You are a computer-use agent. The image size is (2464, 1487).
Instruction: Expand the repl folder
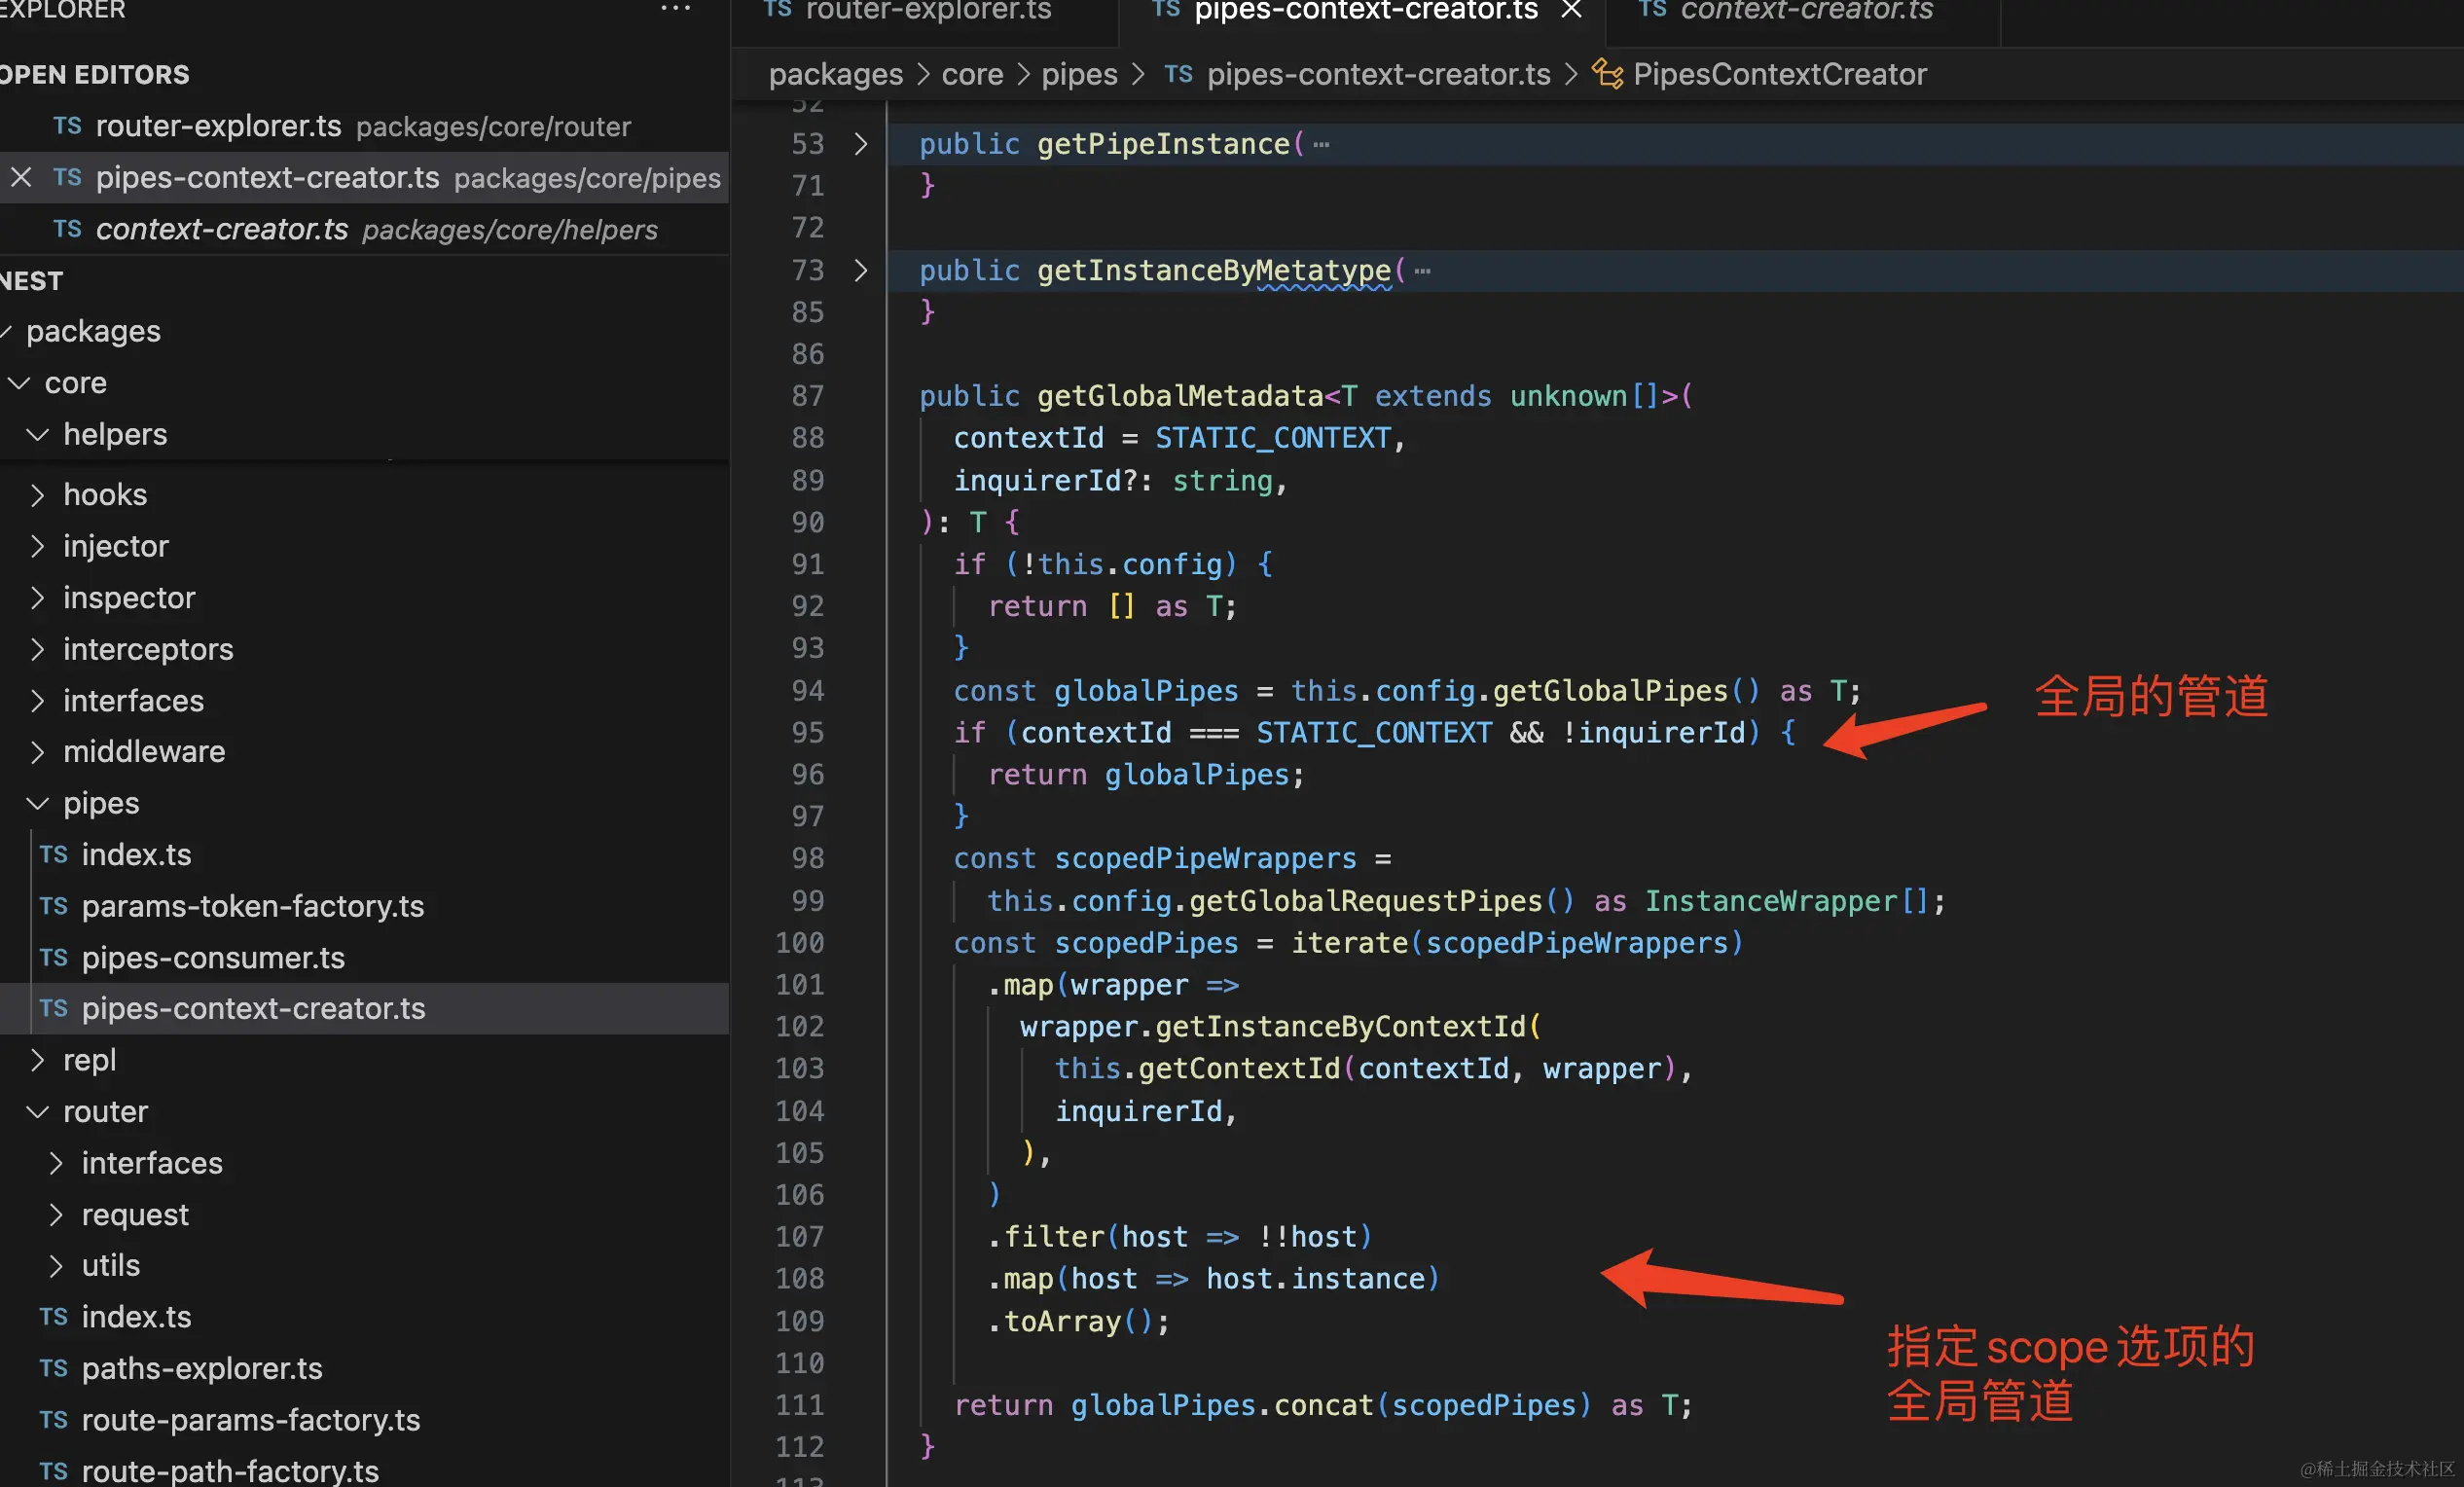38,1060
